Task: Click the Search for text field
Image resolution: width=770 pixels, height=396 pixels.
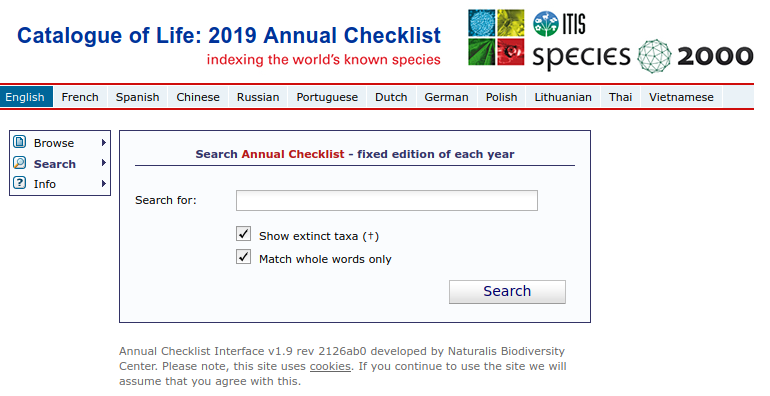Action: click(x=386, y=200)
